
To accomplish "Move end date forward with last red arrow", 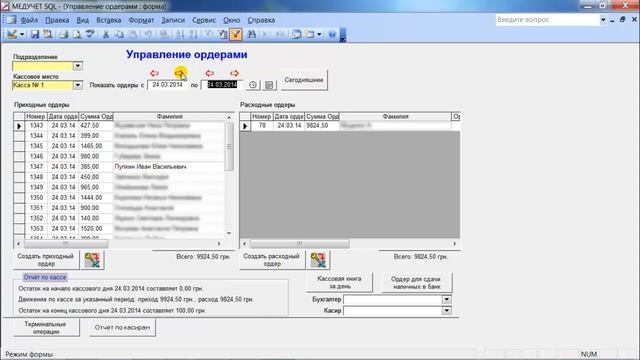I will point(234,73).
